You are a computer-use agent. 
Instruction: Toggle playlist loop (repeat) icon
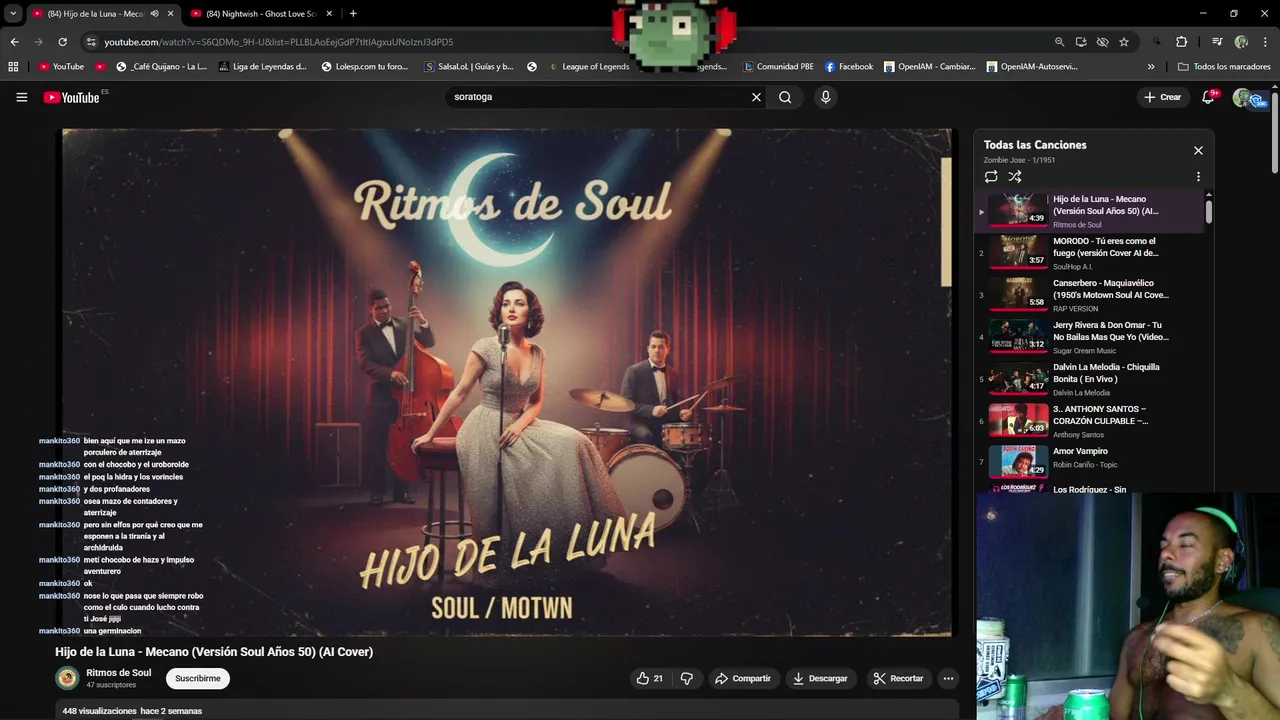[x=991, y=176]
